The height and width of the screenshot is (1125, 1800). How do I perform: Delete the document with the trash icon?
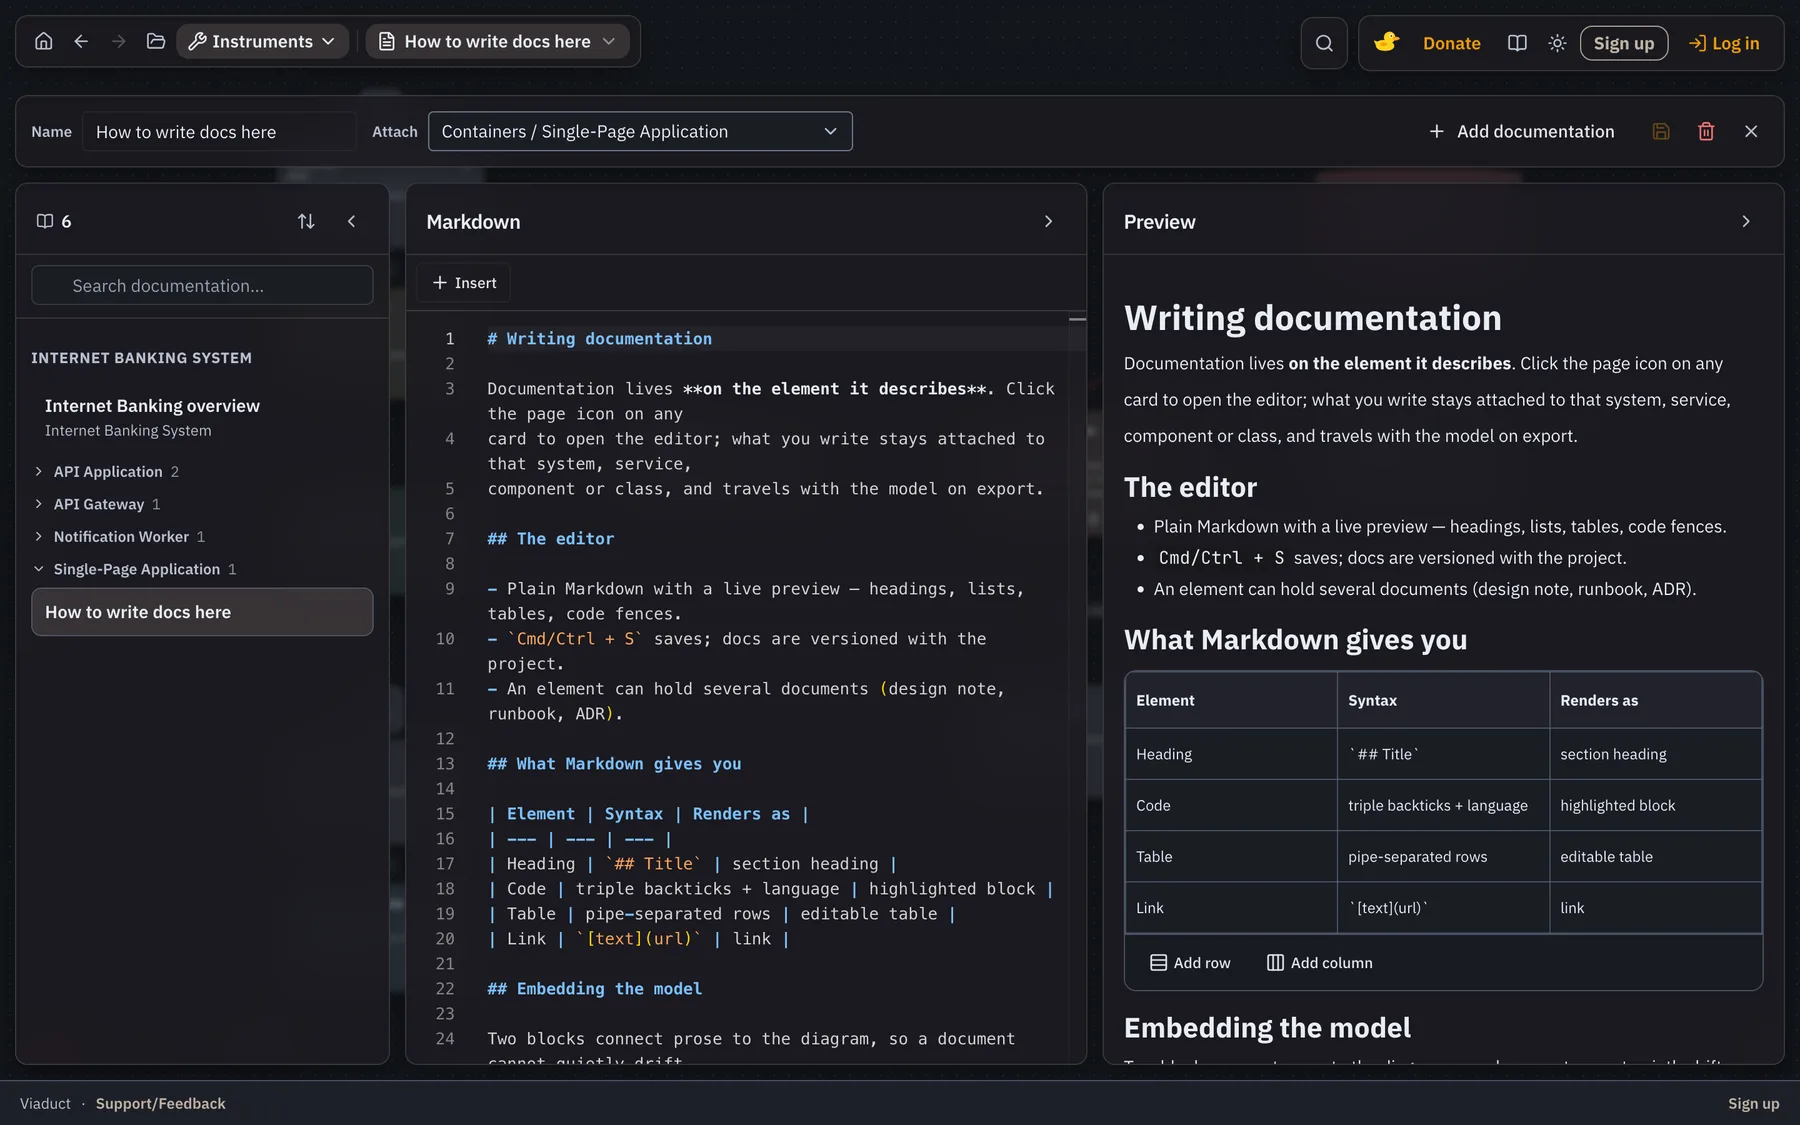pyautogui.click(x=1706, y=131)
